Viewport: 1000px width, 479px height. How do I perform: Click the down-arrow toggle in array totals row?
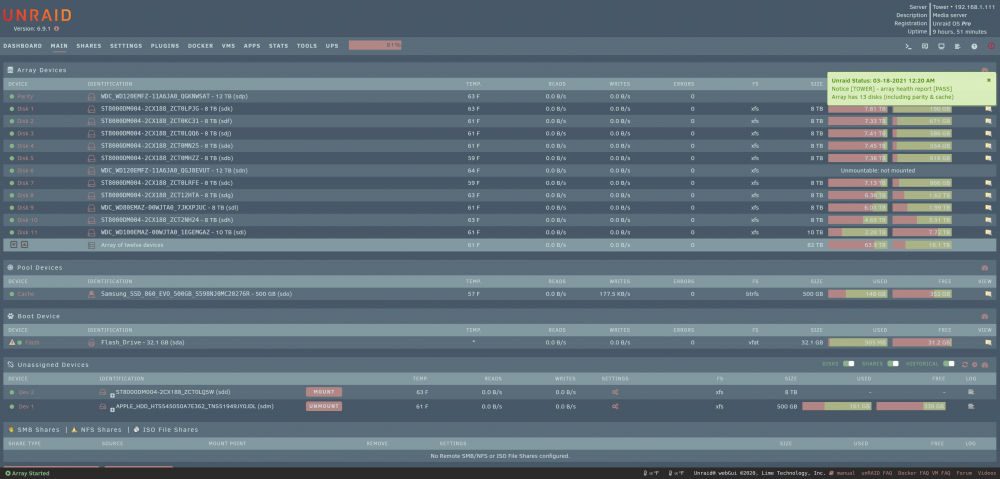[14, 244]
